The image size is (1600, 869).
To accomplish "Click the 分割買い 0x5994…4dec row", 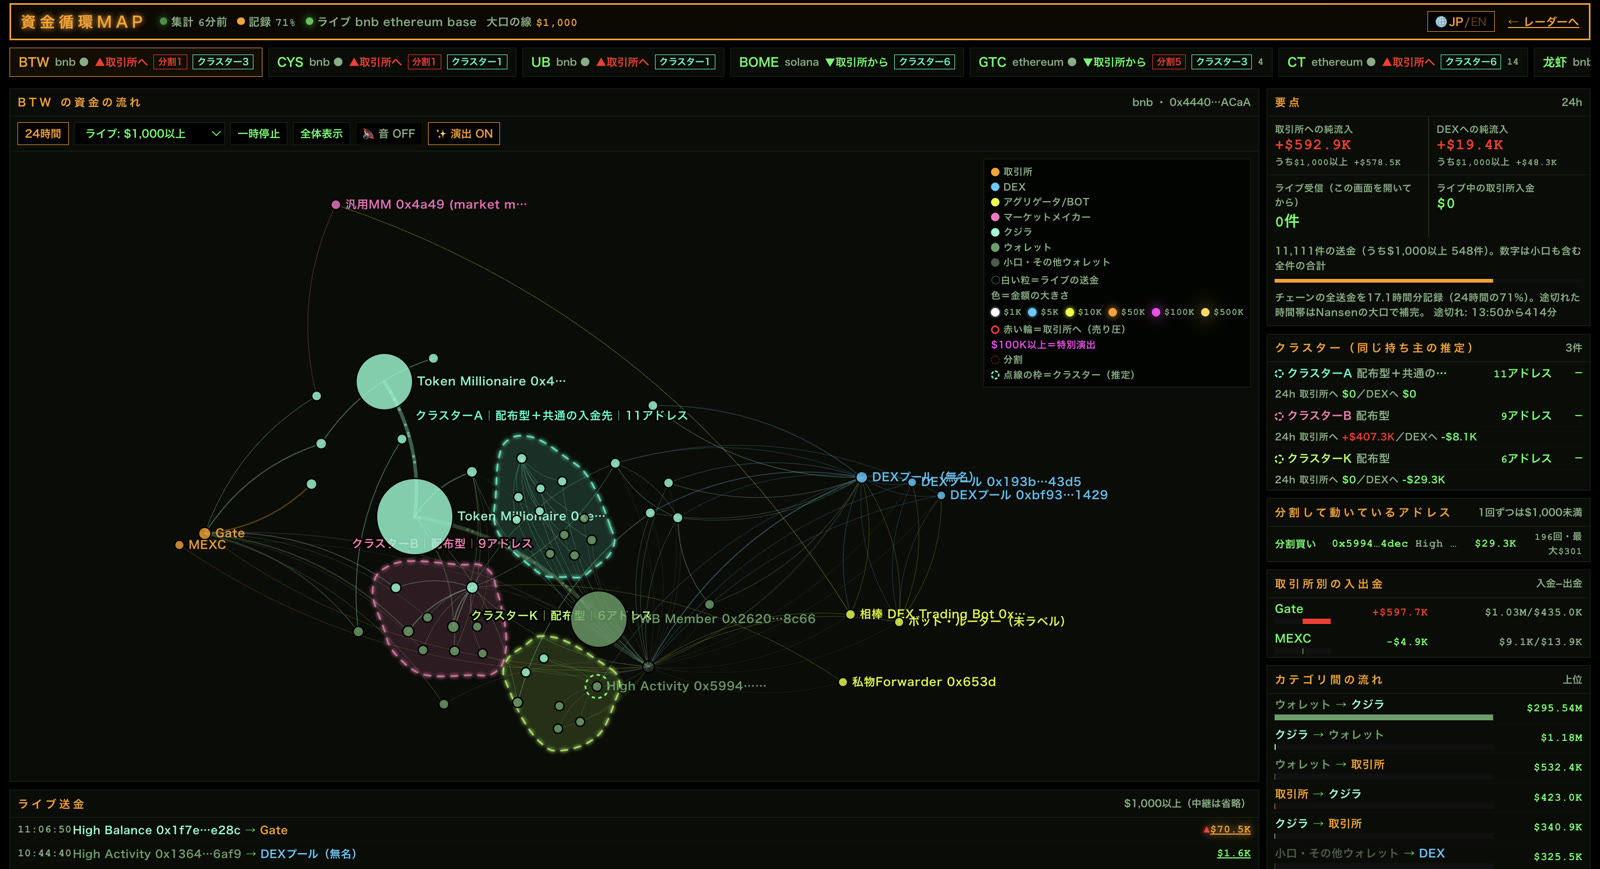I will coord(1428,544).
